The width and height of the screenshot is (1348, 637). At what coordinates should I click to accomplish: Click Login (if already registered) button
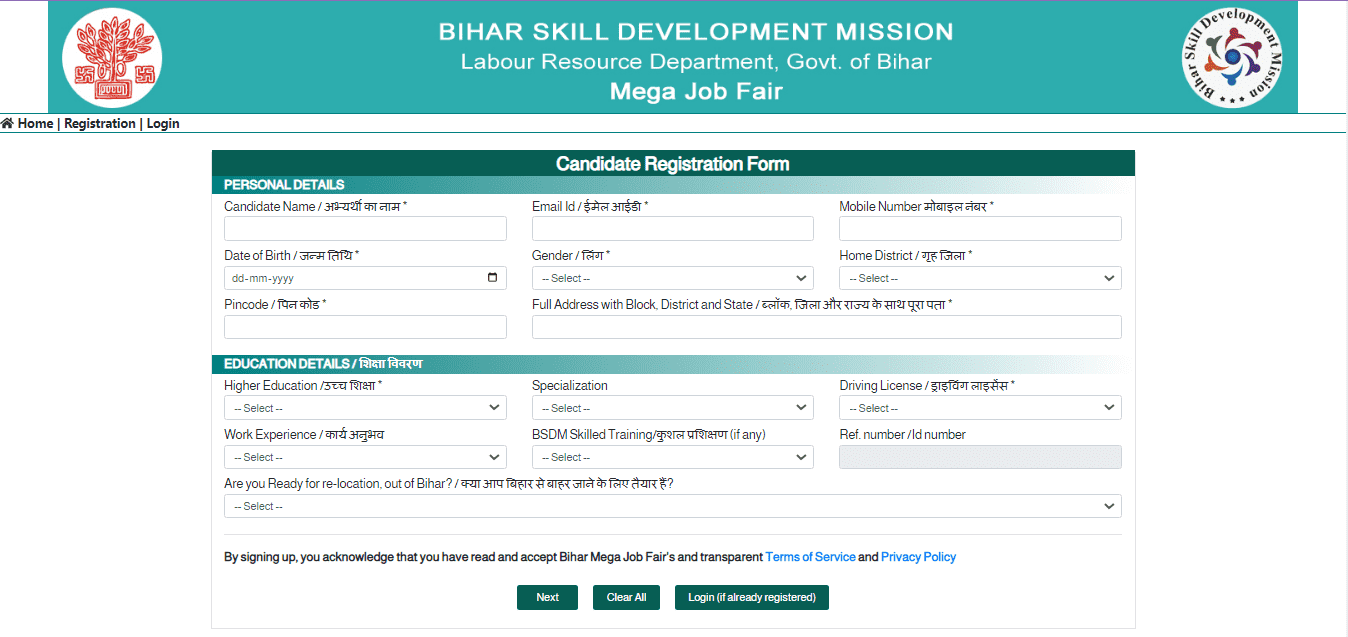[x=751, y=597]
